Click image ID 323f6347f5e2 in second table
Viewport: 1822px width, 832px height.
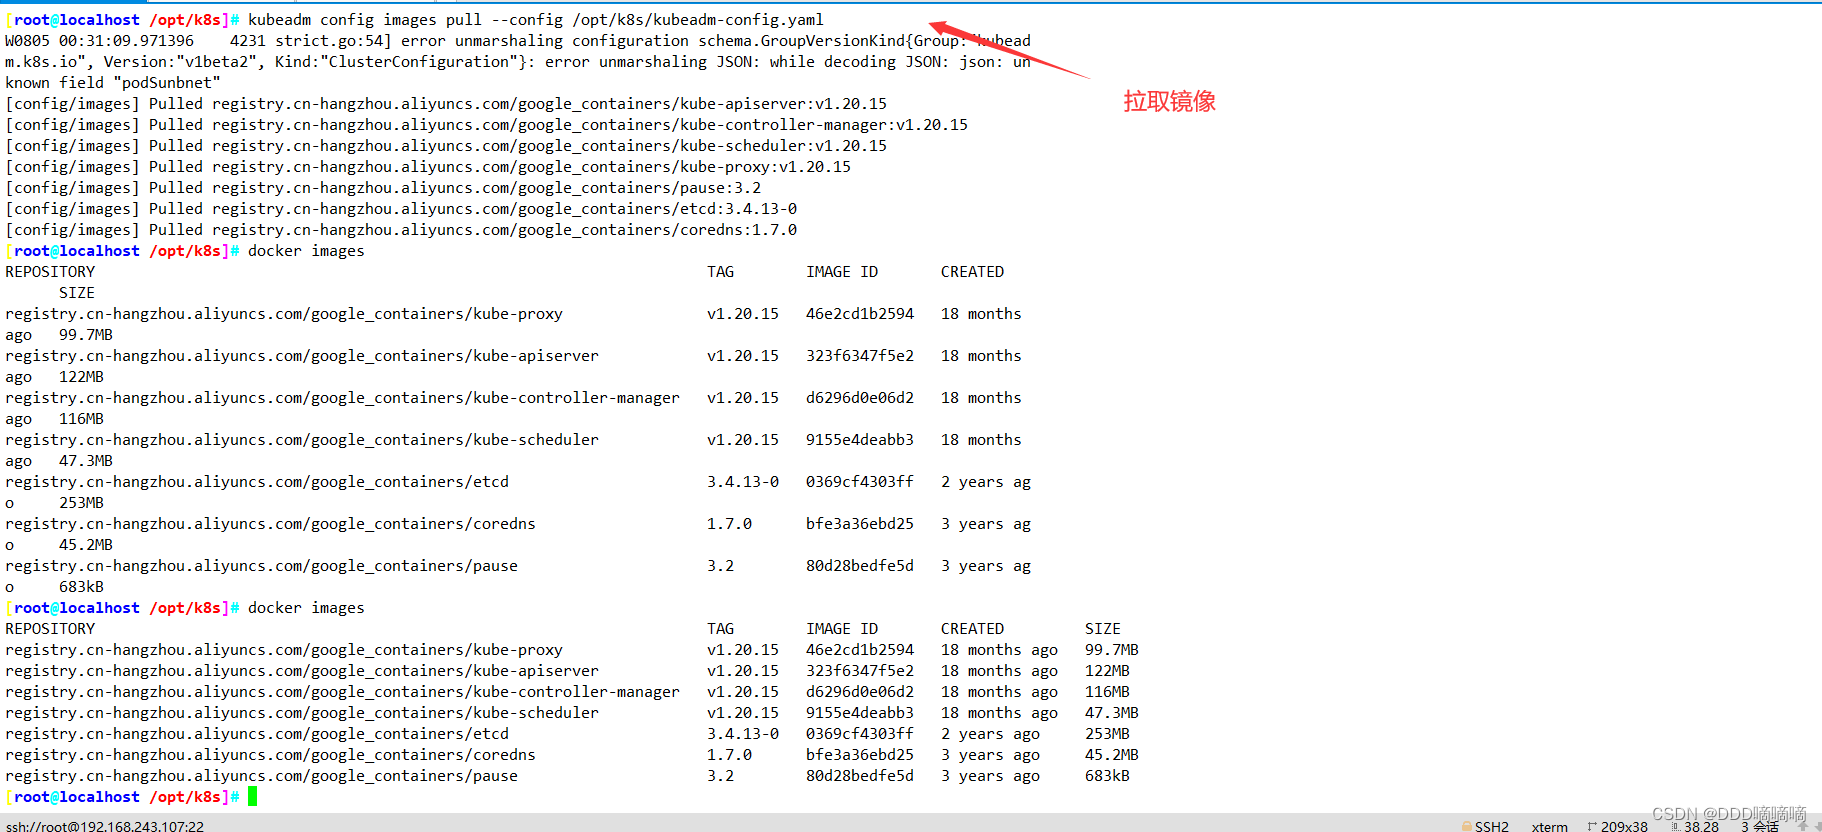pos(860,670)
